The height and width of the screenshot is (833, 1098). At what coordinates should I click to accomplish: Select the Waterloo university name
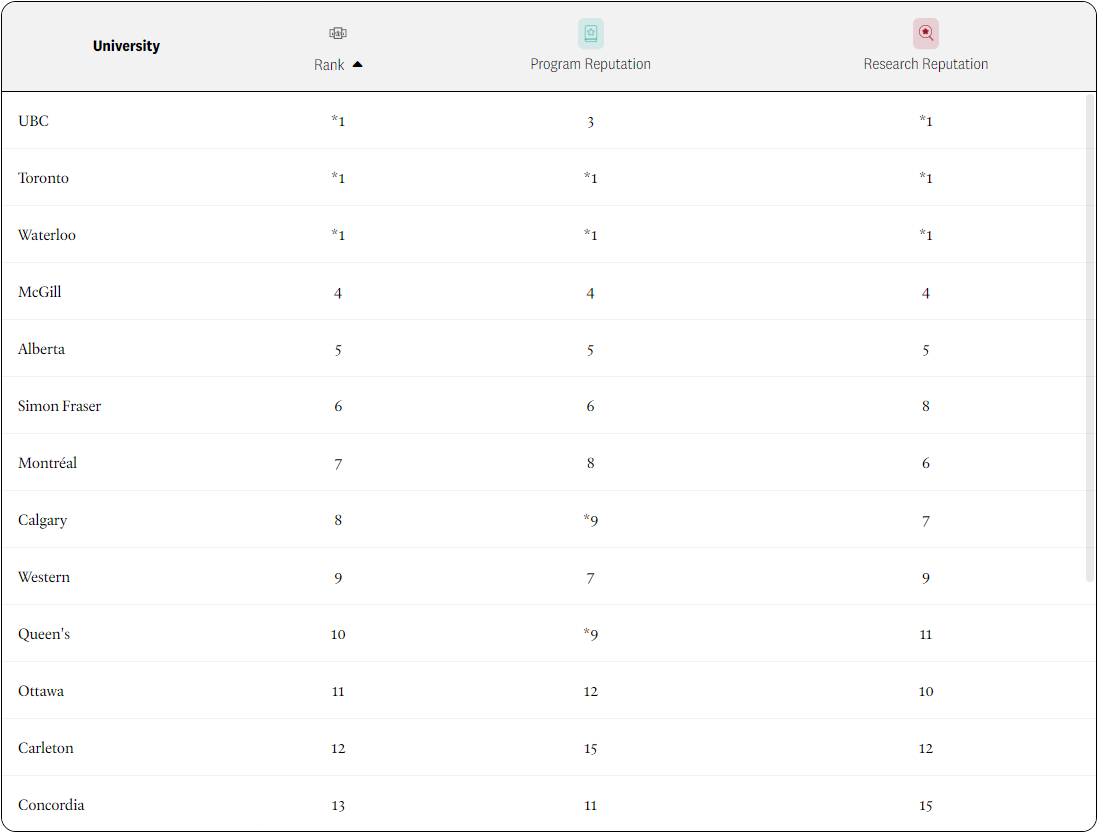[47, 234]
